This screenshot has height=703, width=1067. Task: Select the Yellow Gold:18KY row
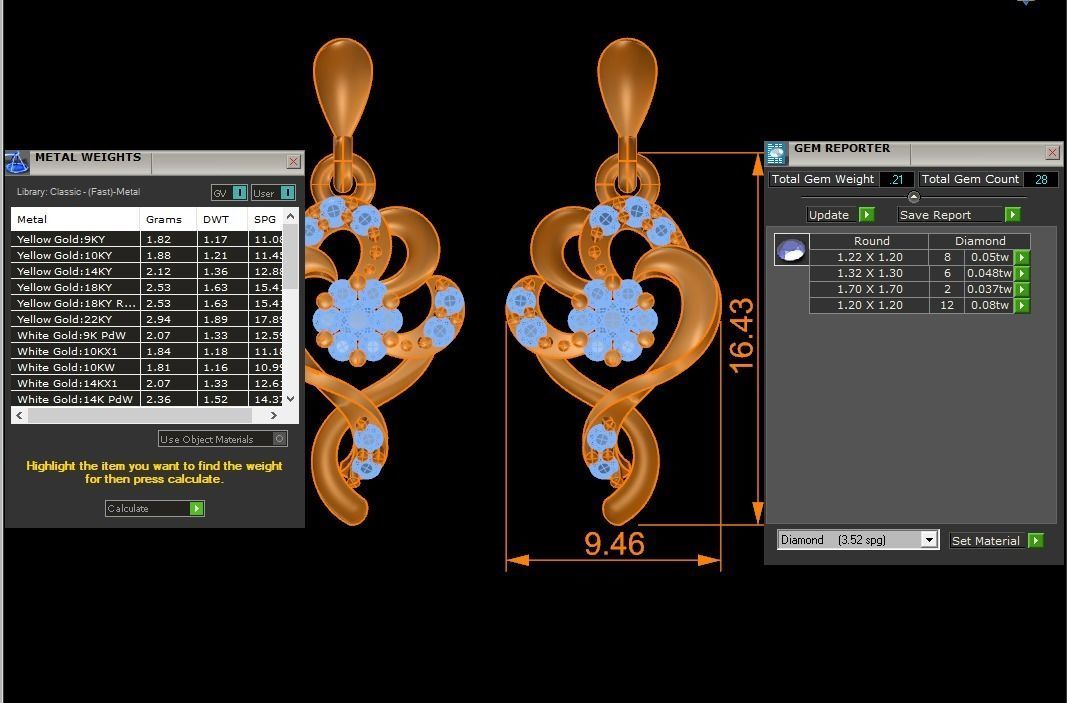pos(147,287)
